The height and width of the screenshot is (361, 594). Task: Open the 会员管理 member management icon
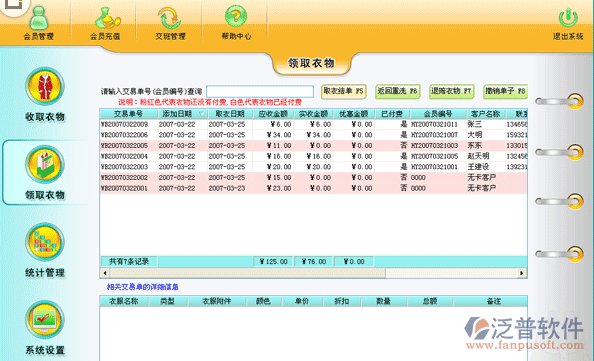point(38,18)
